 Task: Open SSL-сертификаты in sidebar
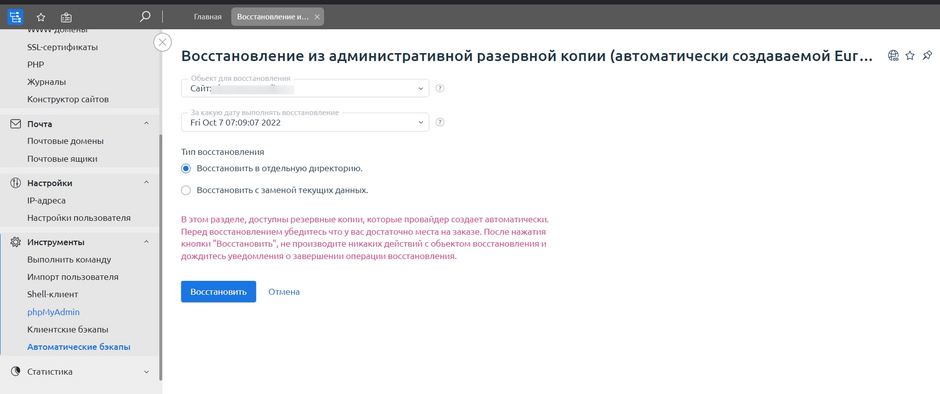(62, 47)
